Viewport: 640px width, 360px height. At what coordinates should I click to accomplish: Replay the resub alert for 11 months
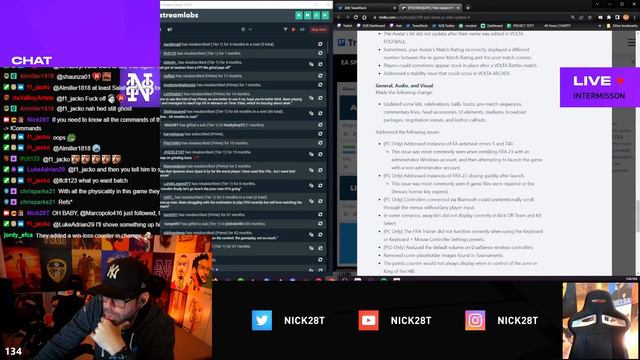pyautogui.click(x=320, y=76)
